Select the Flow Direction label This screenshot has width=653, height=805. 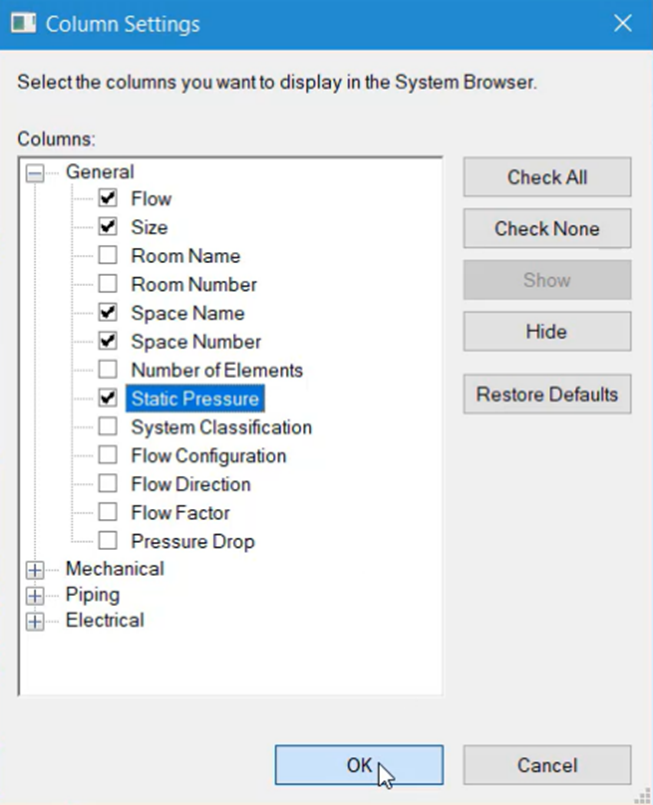pos(191,484)
